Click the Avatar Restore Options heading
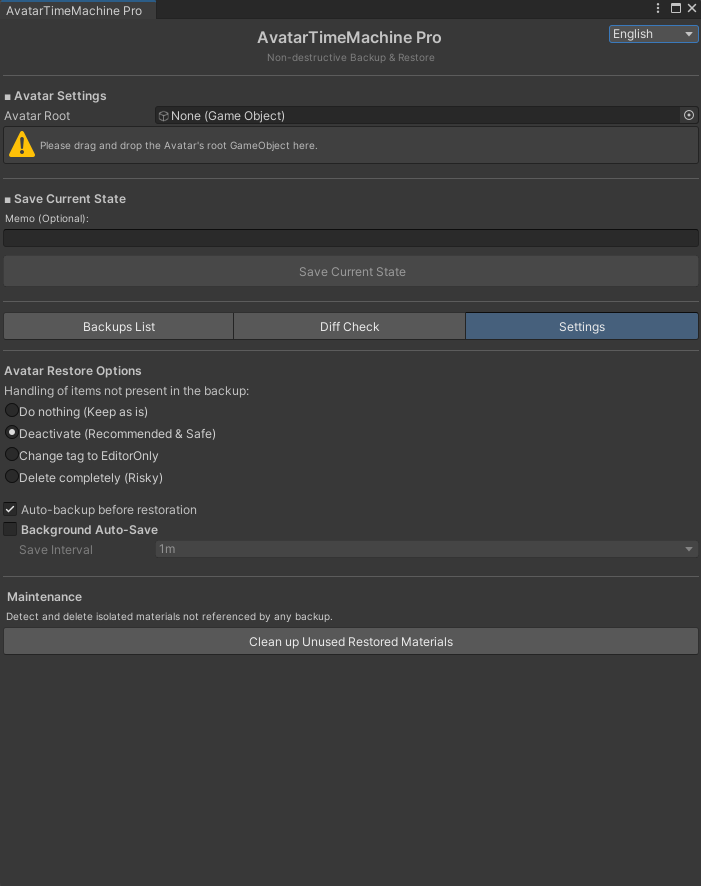The image size is (701, 886). click(73, 371)
